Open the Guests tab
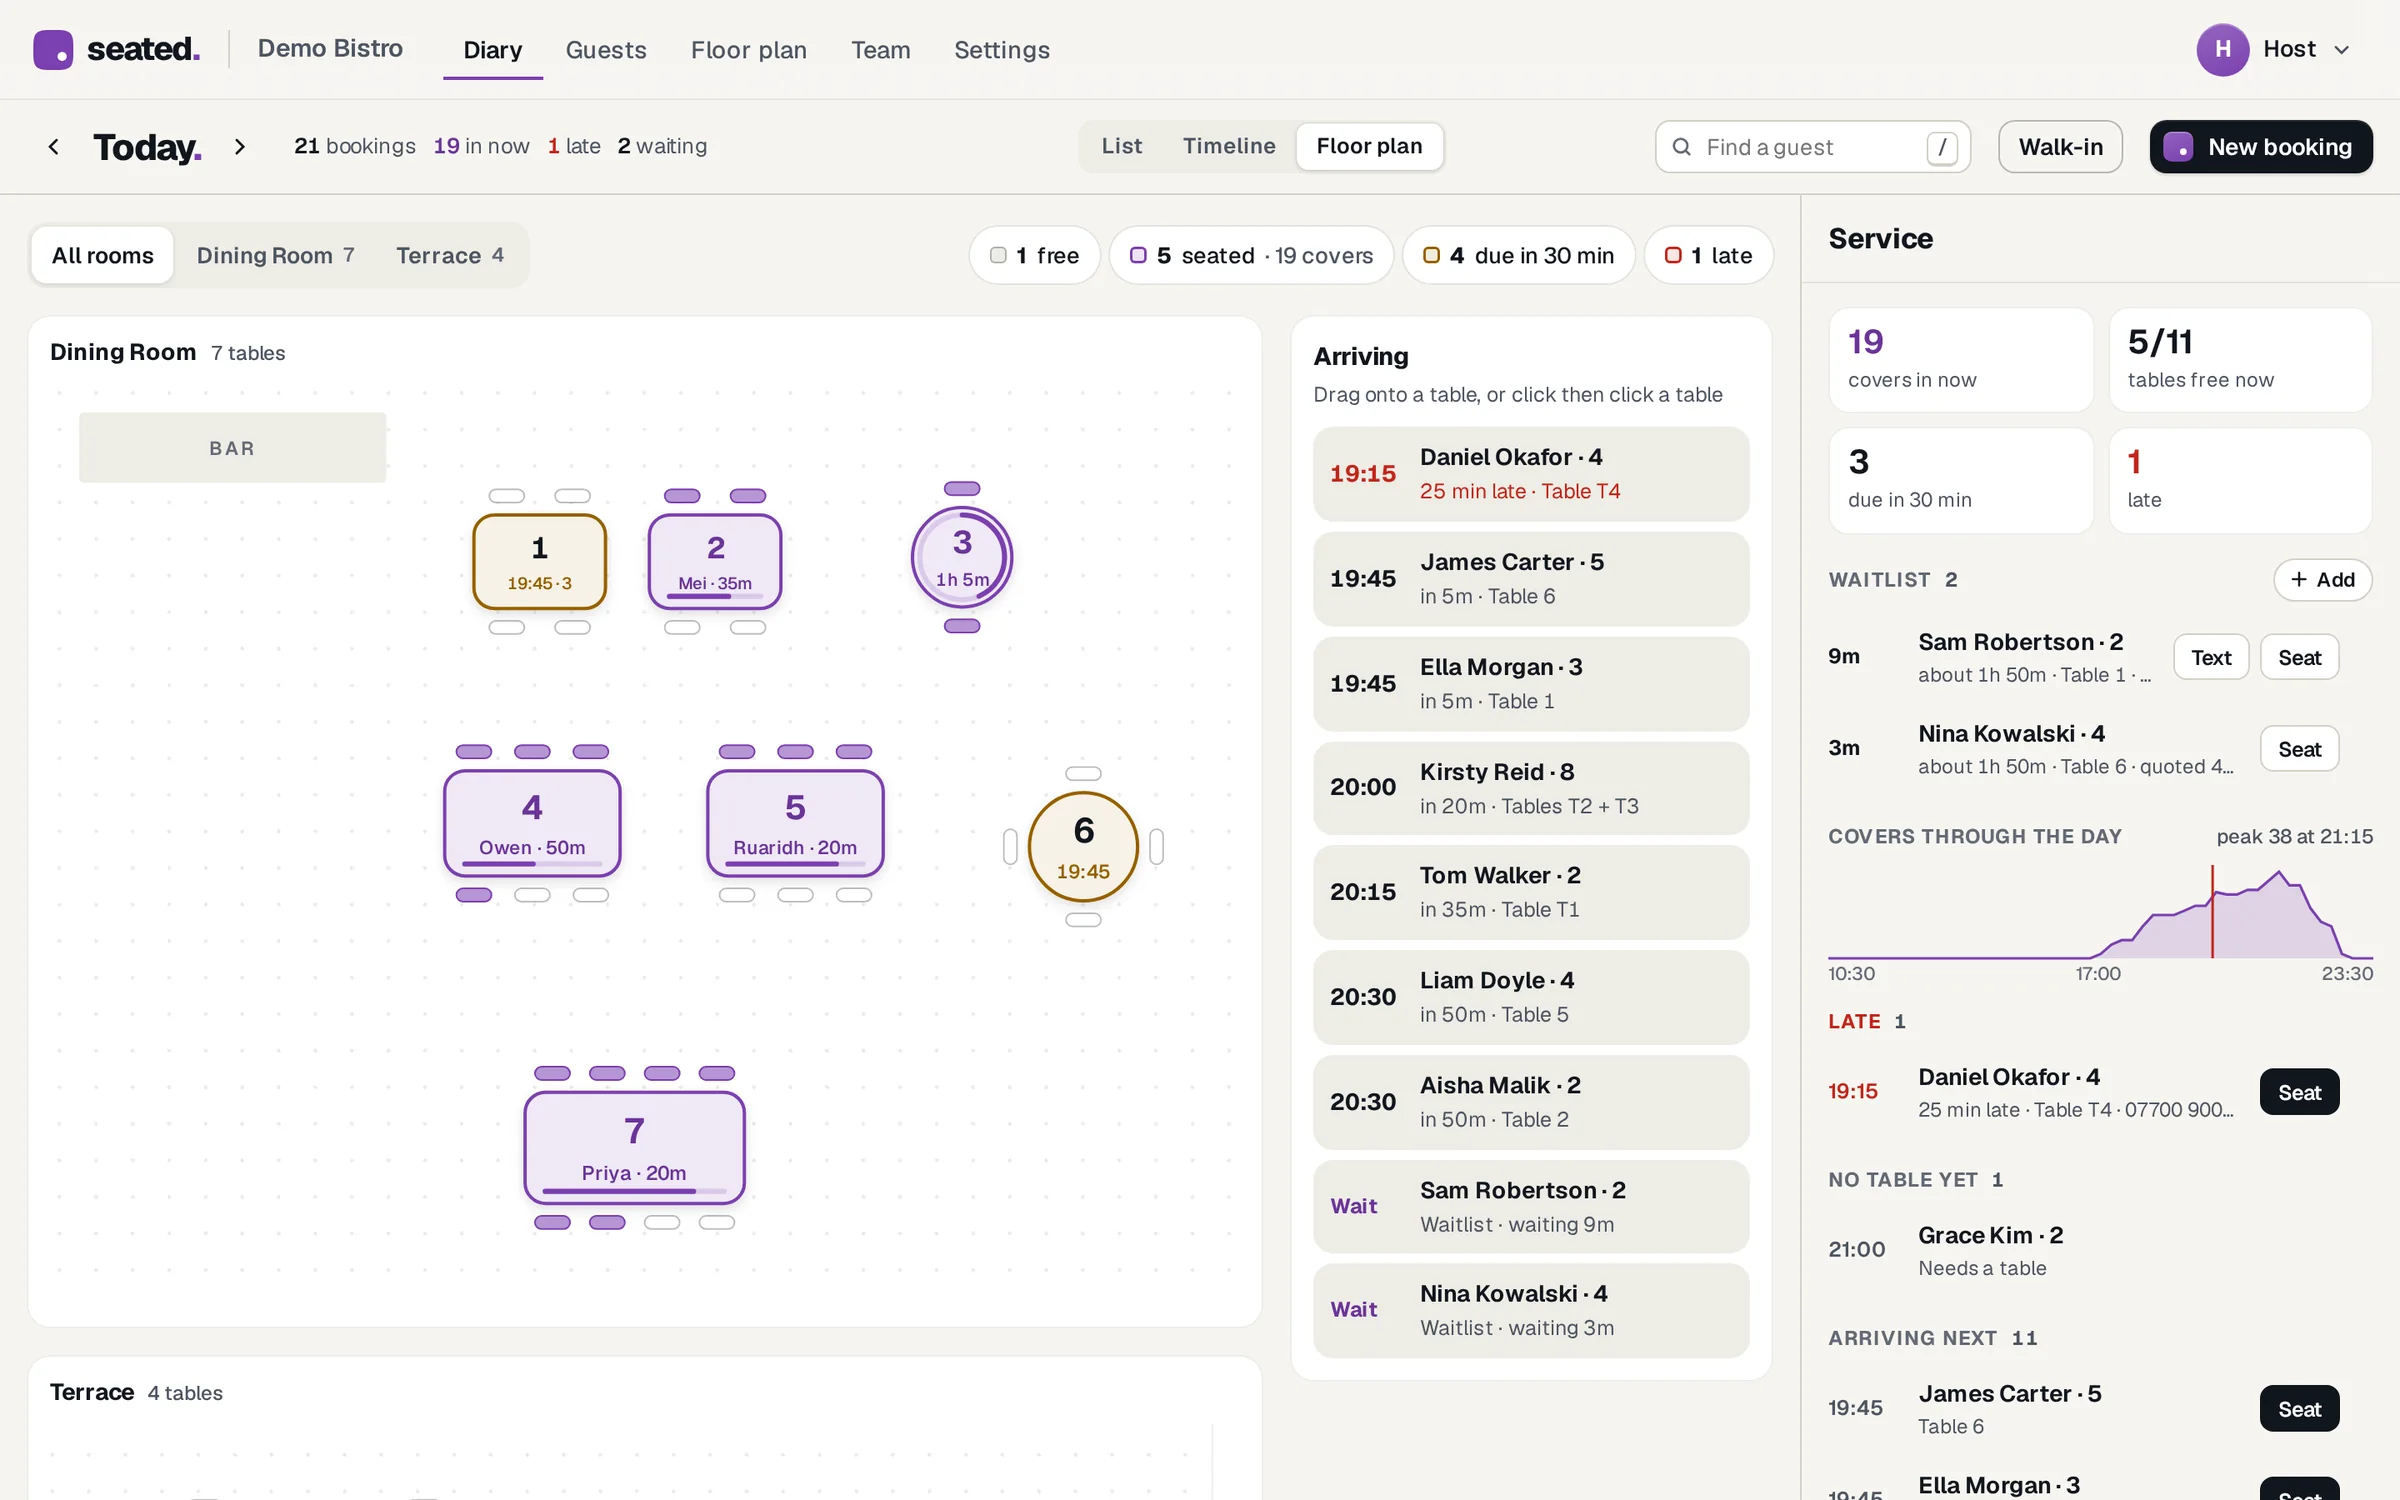This screenshot has height=1500, width=2400. [x=606, y=50]
